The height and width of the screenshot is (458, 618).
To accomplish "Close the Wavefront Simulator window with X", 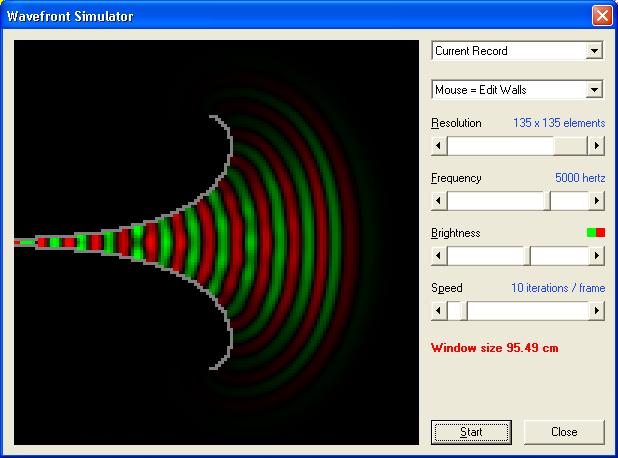I will (x=602, y=16).
